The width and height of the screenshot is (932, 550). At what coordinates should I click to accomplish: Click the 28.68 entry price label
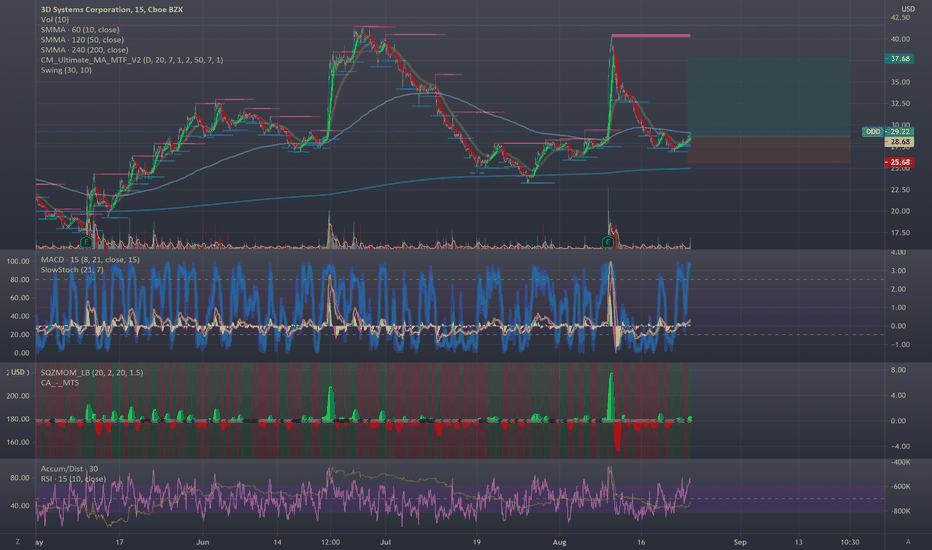pos(899,142)
